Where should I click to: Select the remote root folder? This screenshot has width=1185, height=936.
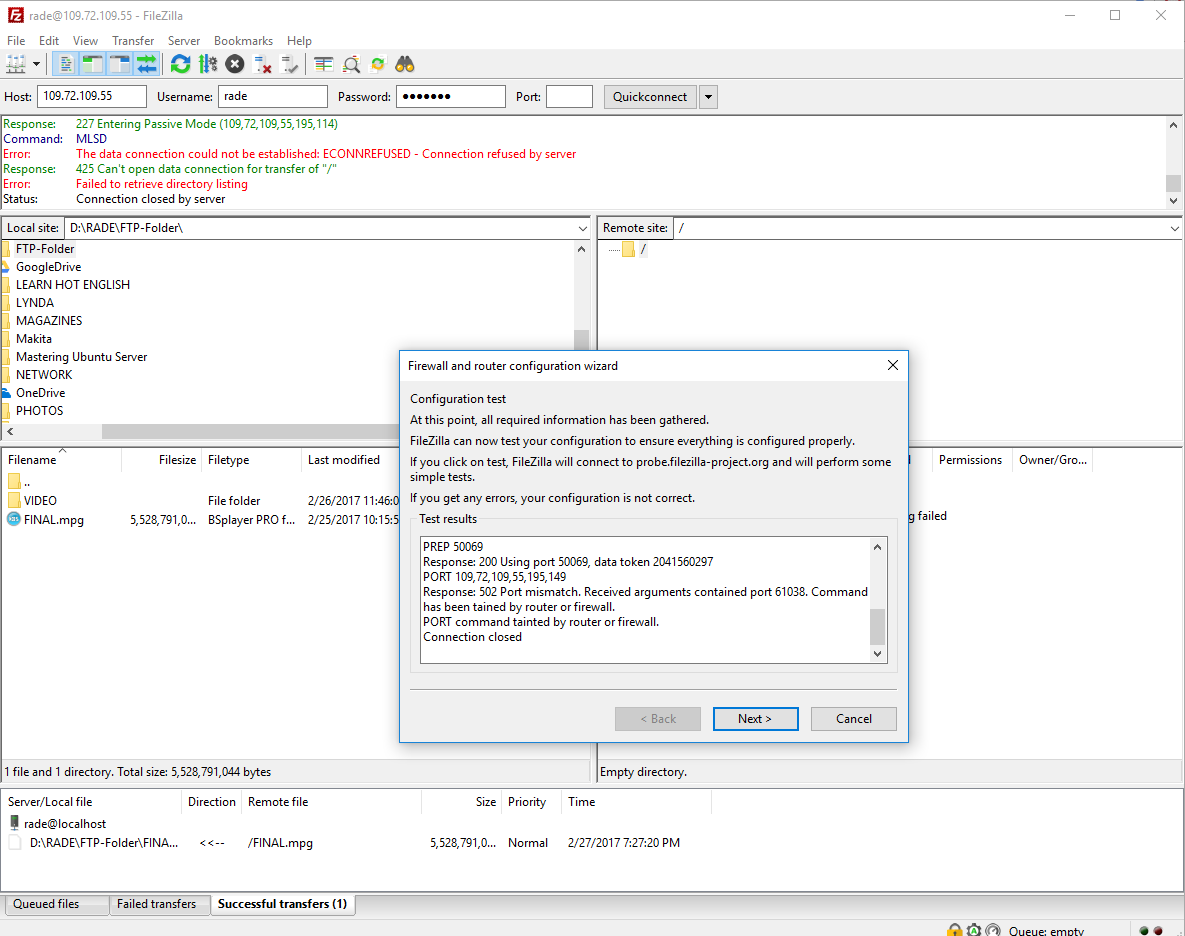coord(643,249)
